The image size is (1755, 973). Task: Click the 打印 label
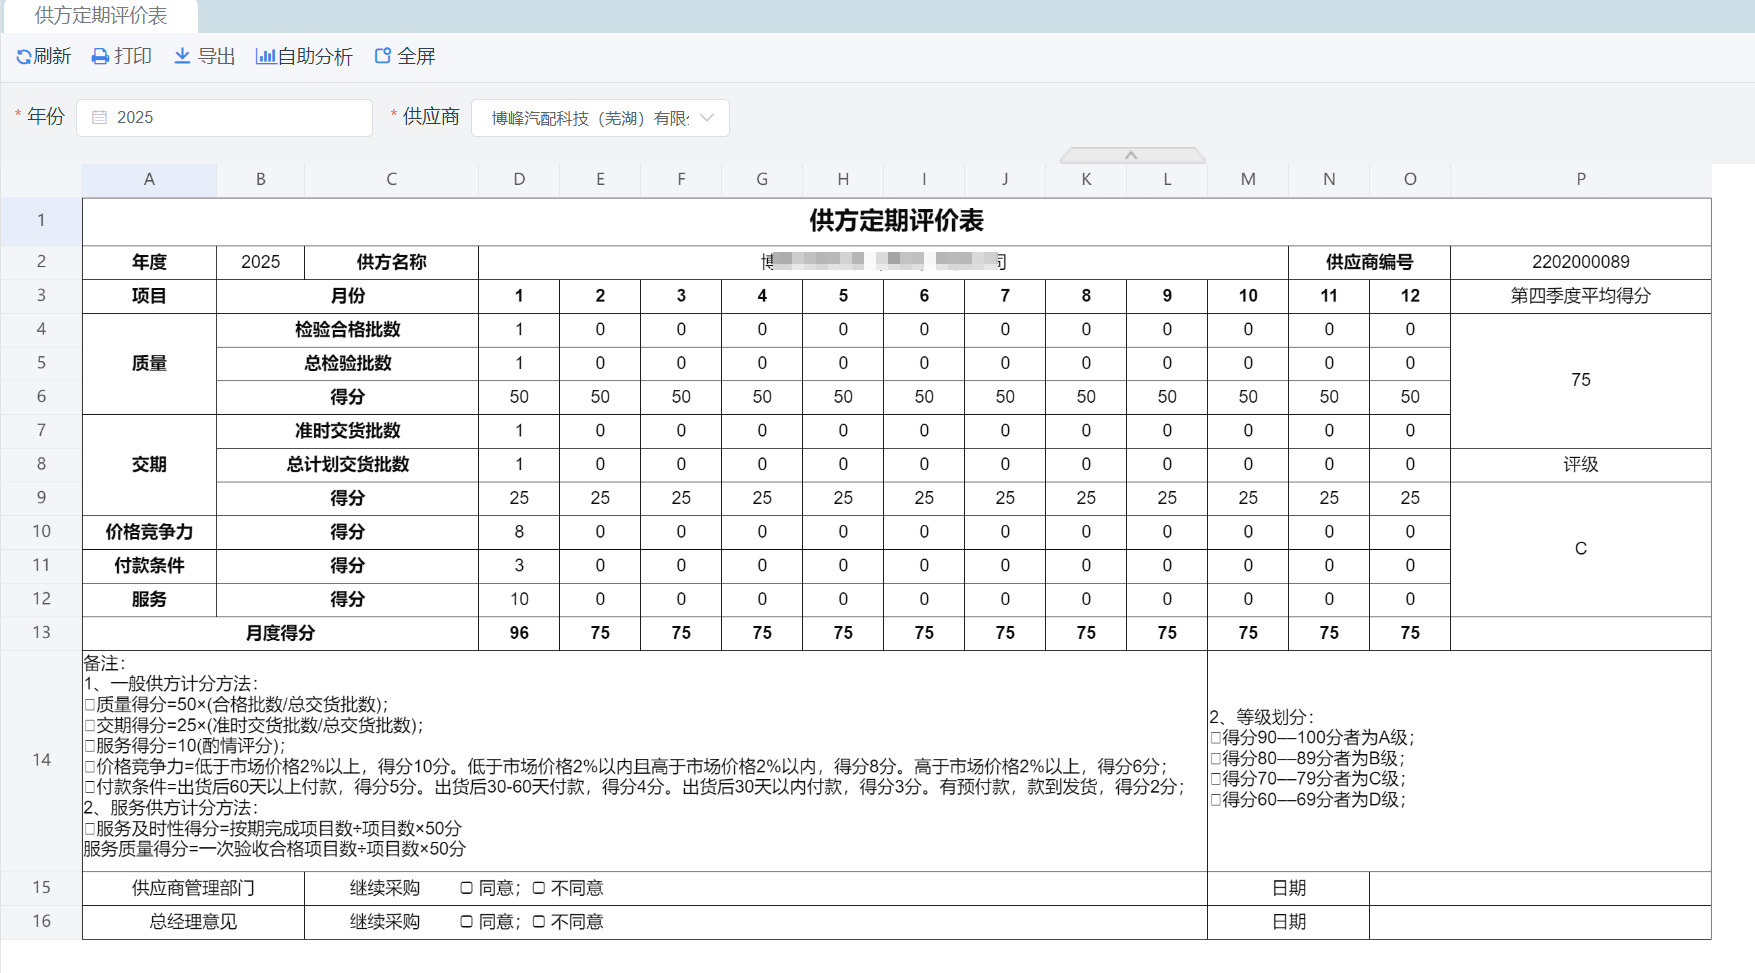133,57
